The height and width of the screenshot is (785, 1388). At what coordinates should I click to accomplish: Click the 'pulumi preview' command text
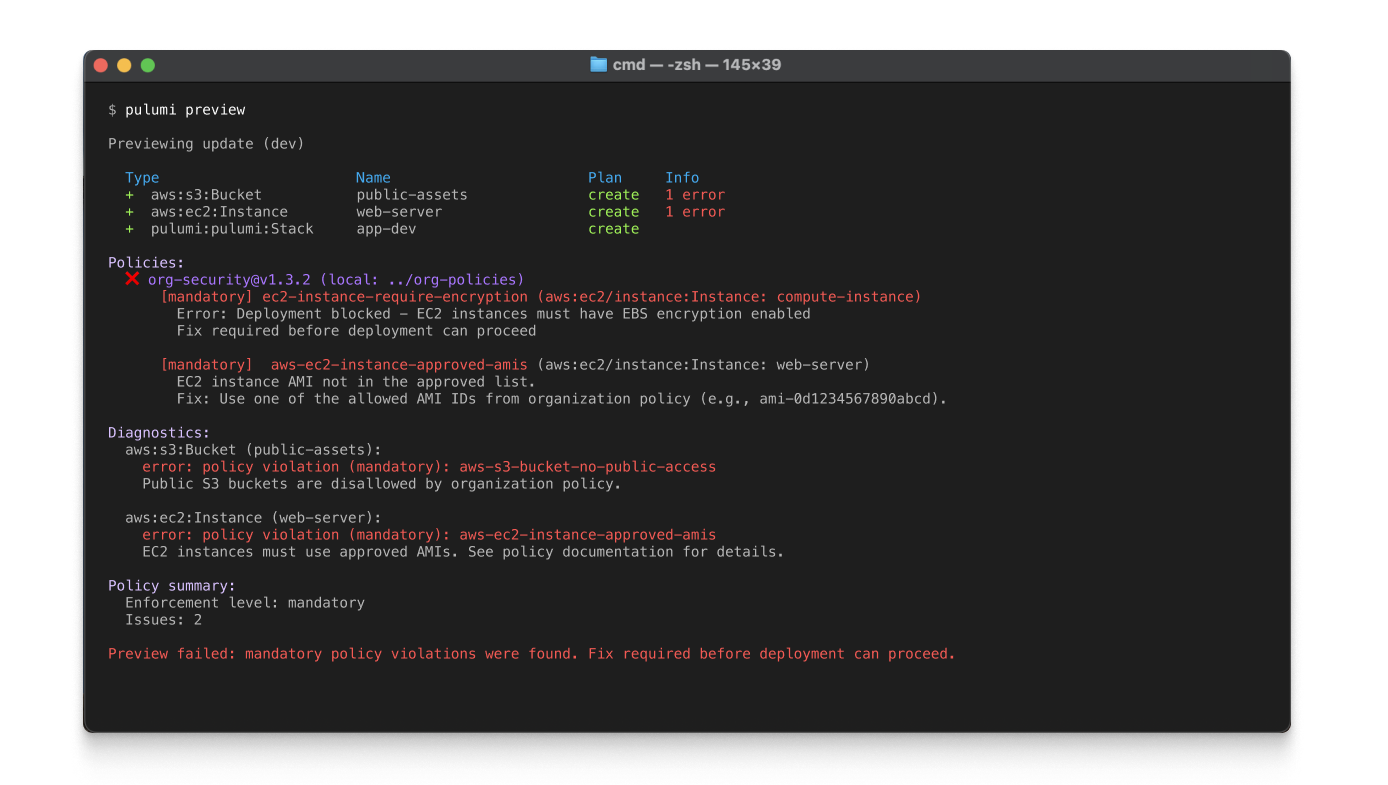point(185,110)
